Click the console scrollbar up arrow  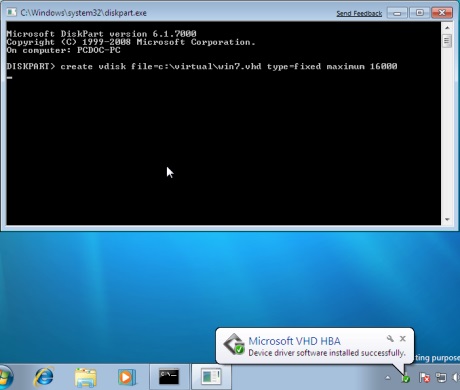[x=447, y=28]
